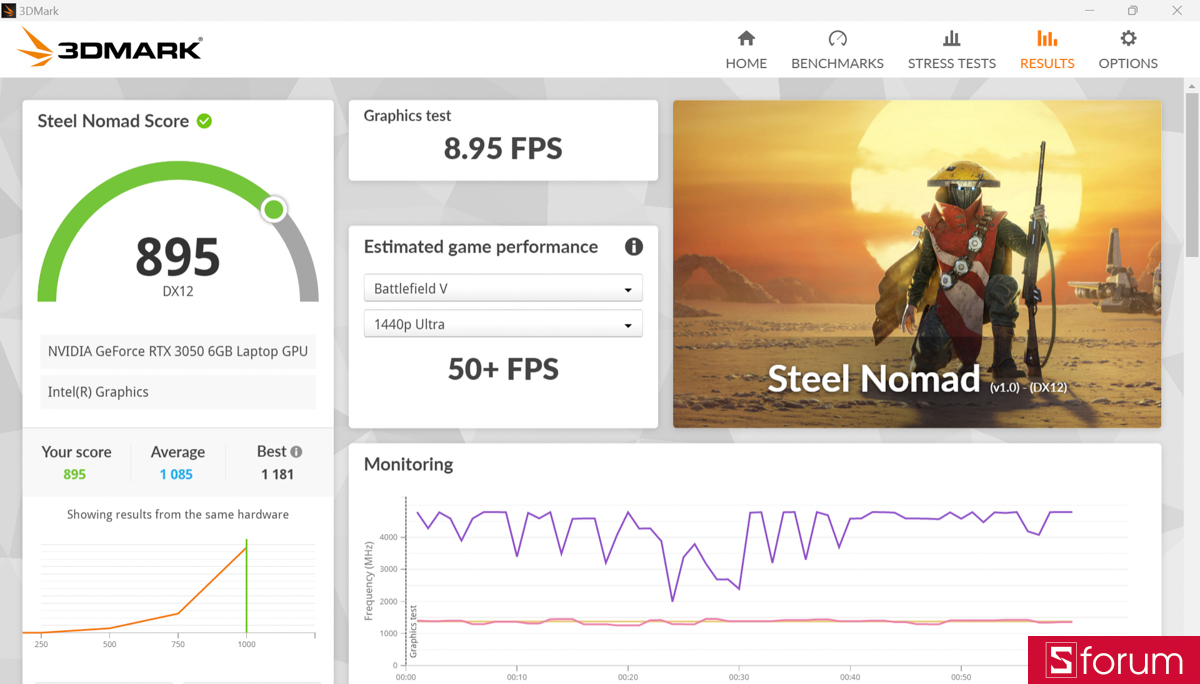Click the info icon beside Estimated game performance
The height and width of the screenshot is (684, 1200).
pos(633,246)
